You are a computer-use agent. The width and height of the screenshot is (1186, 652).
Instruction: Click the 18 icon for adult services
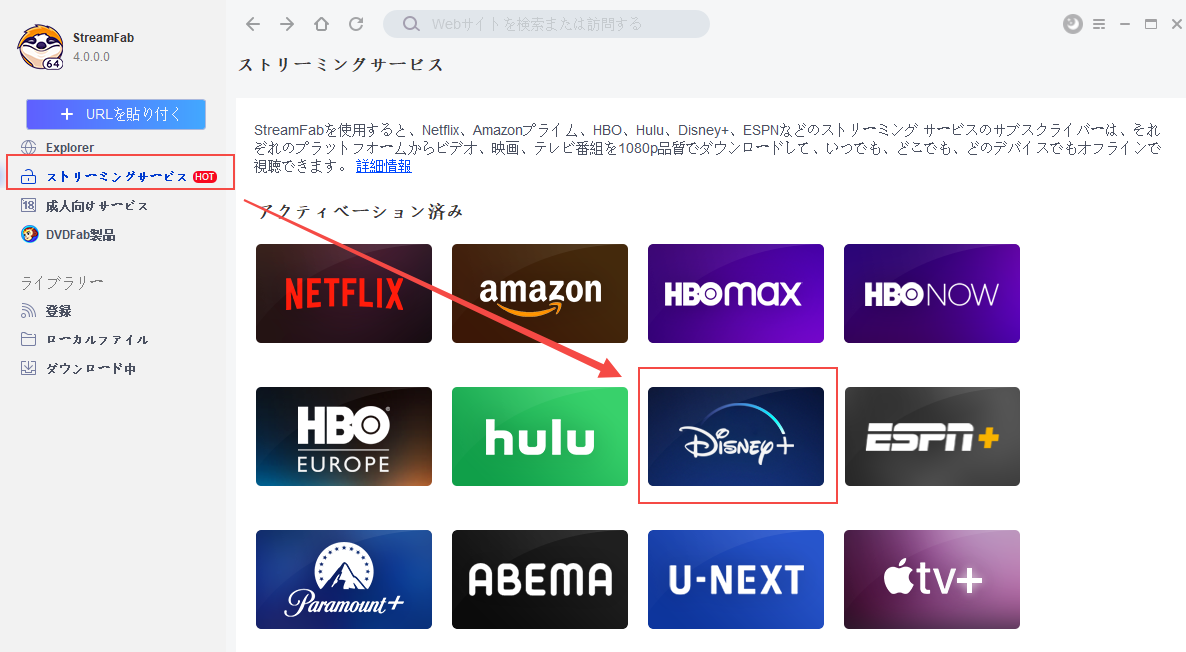[x=29, y=205]
